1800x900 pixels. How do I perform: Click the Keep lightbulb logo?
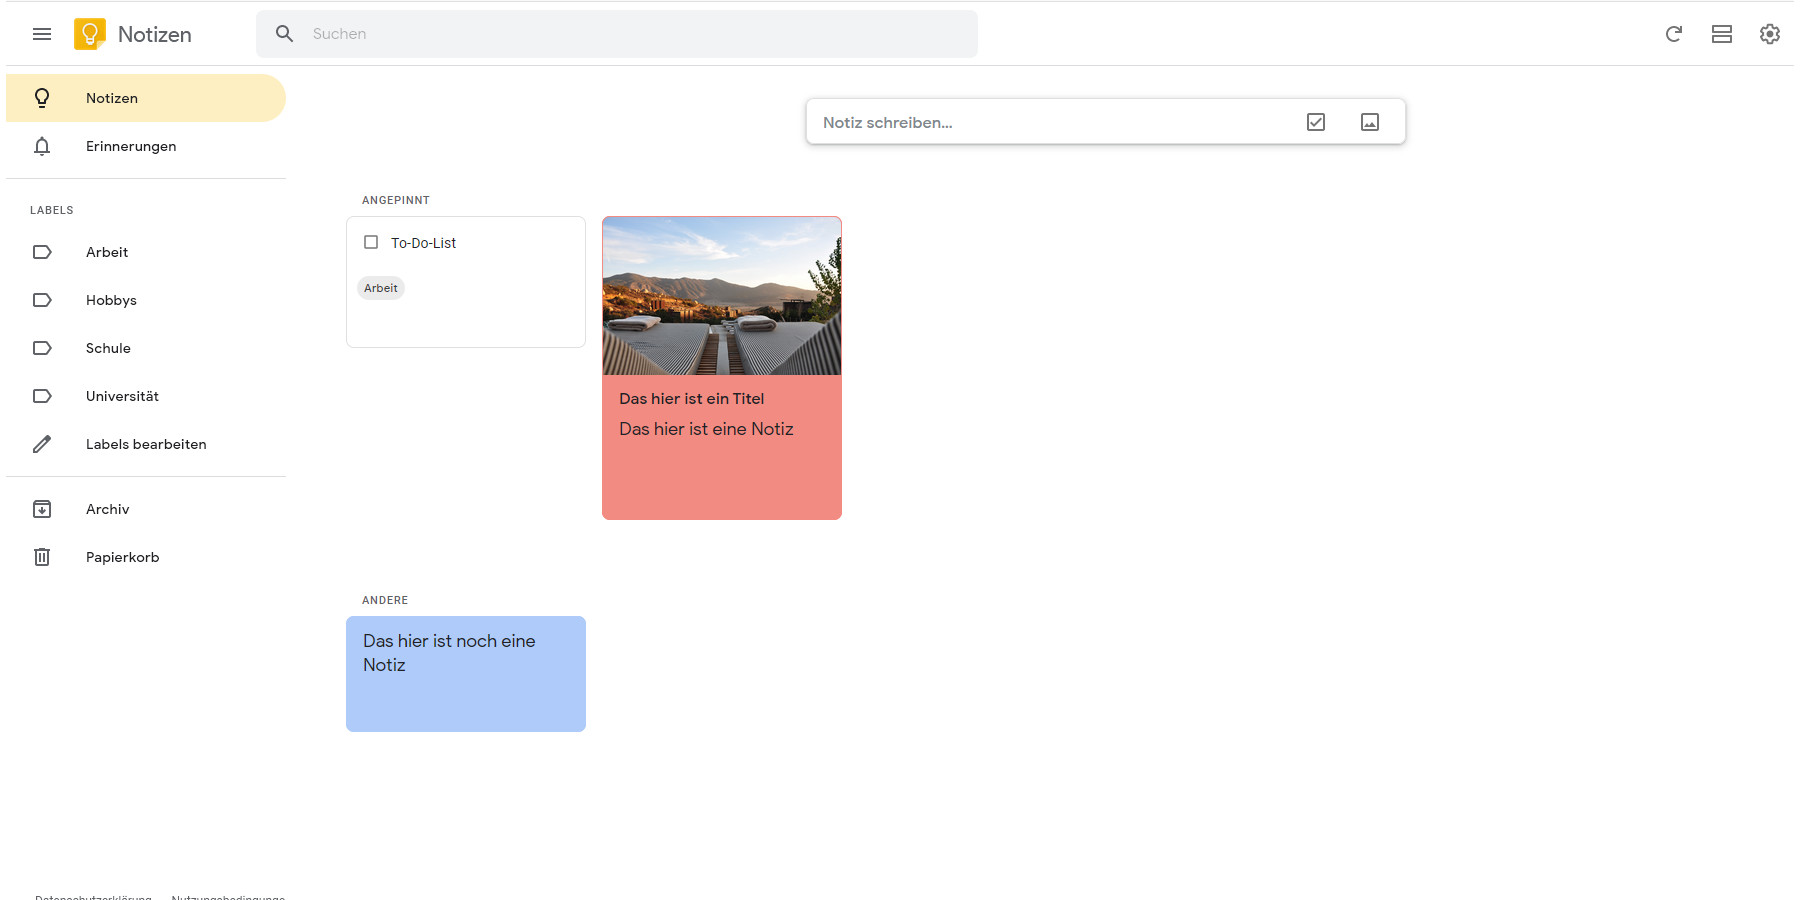[90, 34]
